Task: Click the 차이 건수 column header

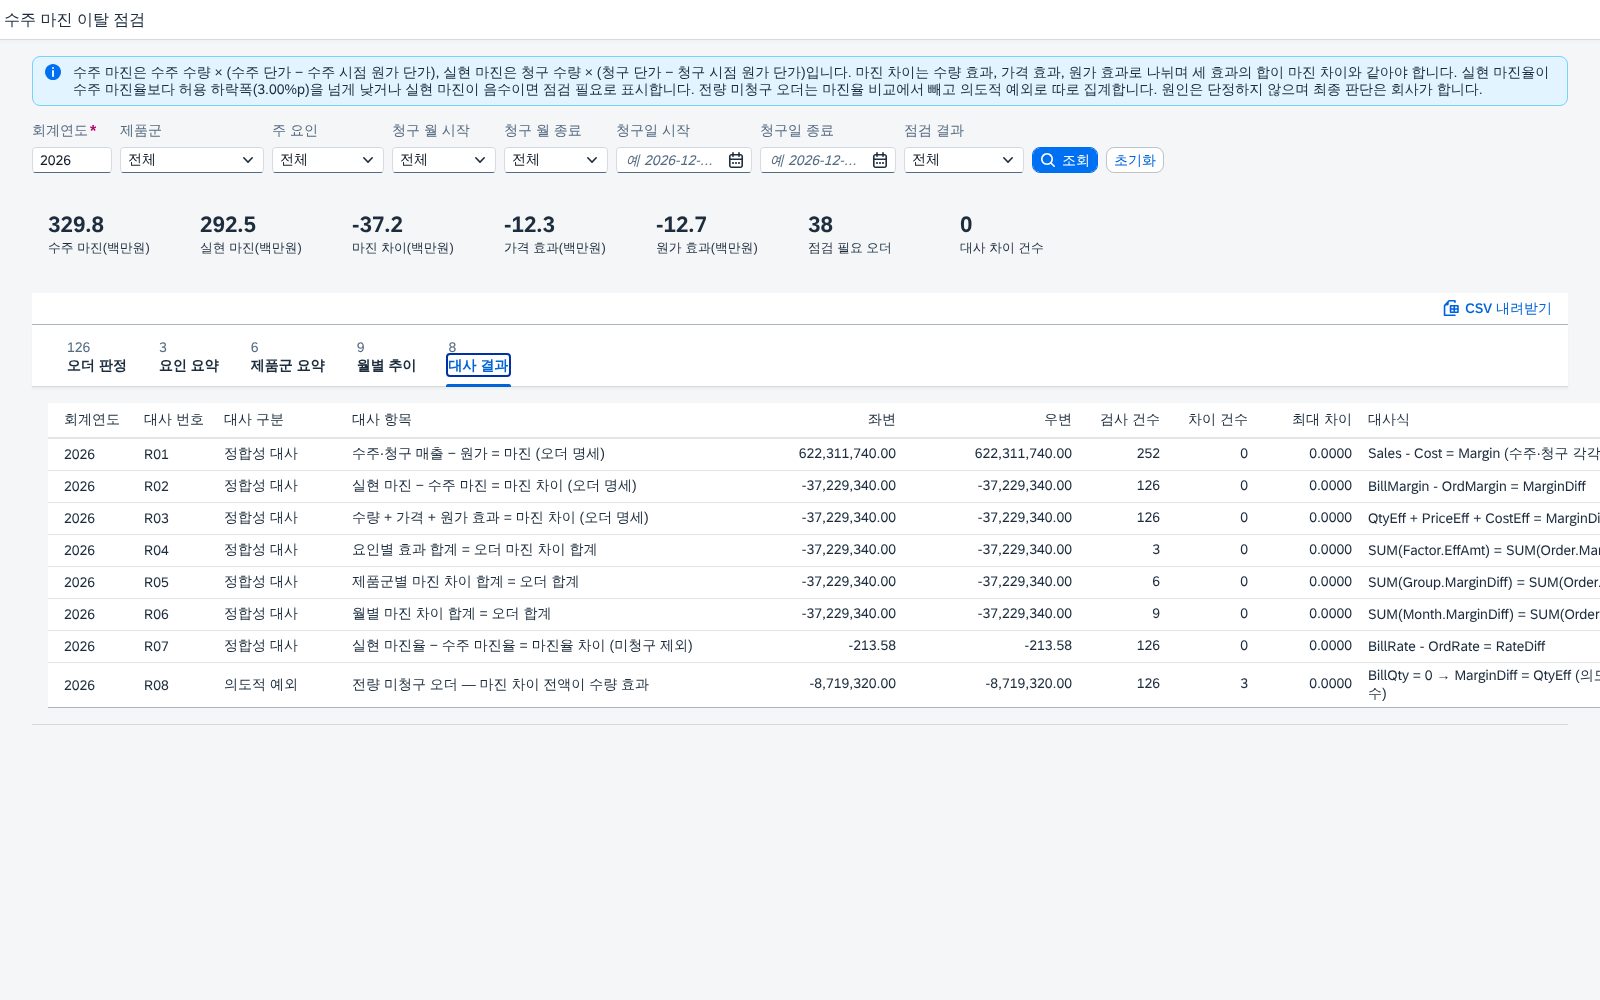Action: [1218, 420]
